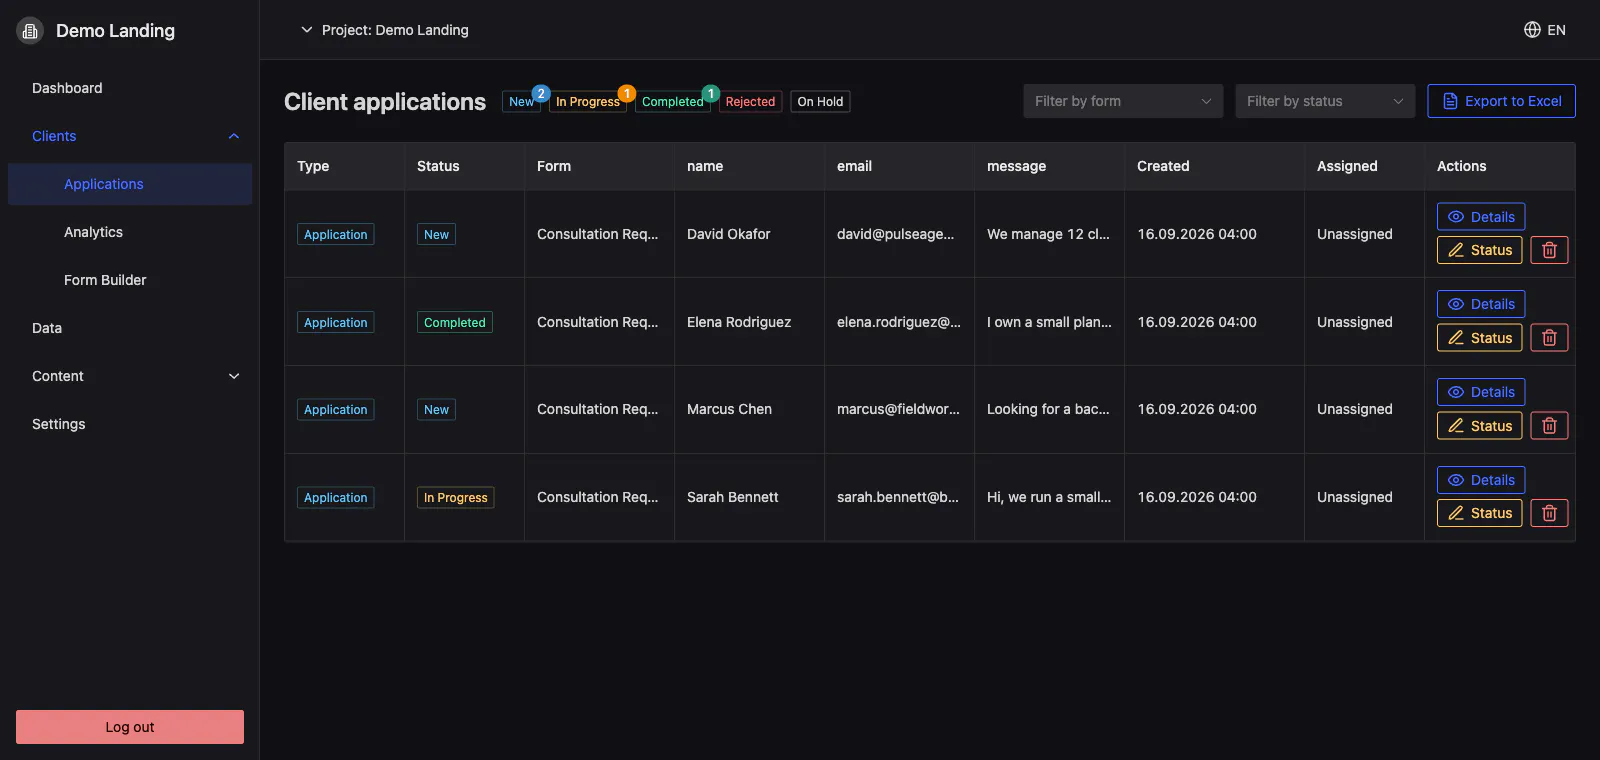Viewport: 1600px width, 760px height.
Task: Click the name Elena Rodriguez
Action: click(x=739, y=322)
